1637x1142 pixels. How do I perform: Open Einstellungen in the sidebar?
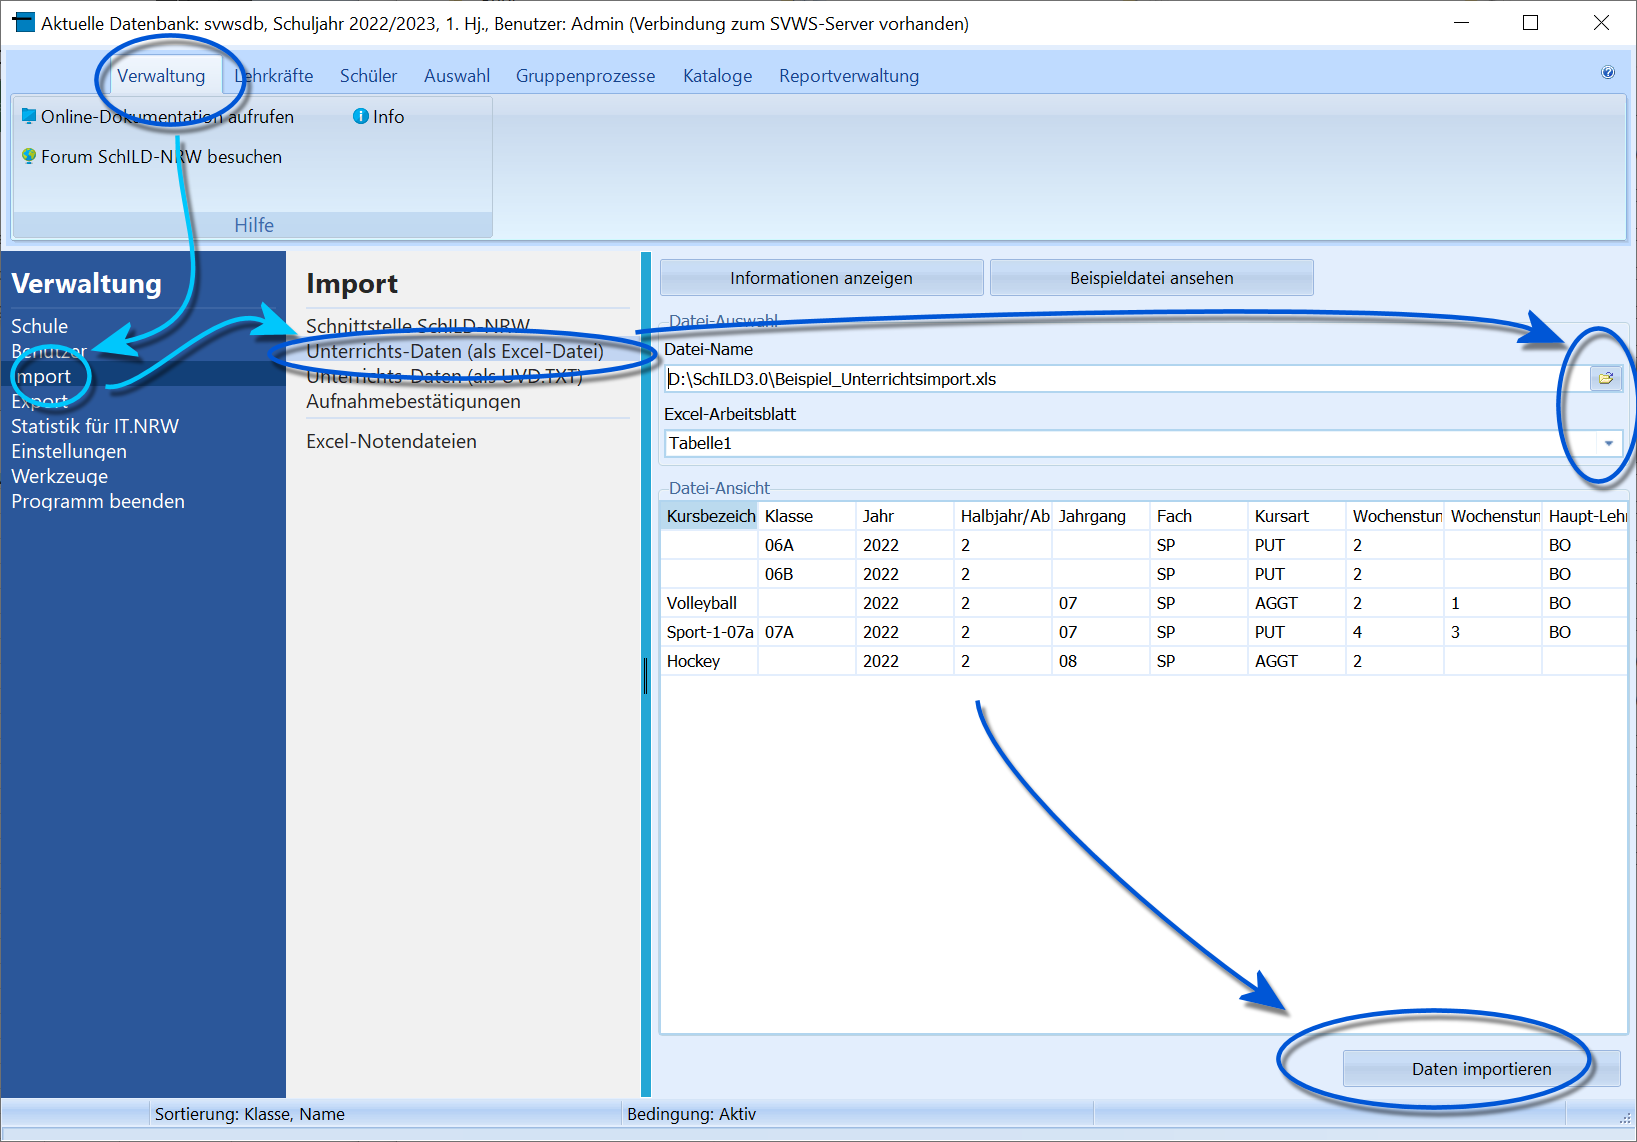click(x=69, y=451)
